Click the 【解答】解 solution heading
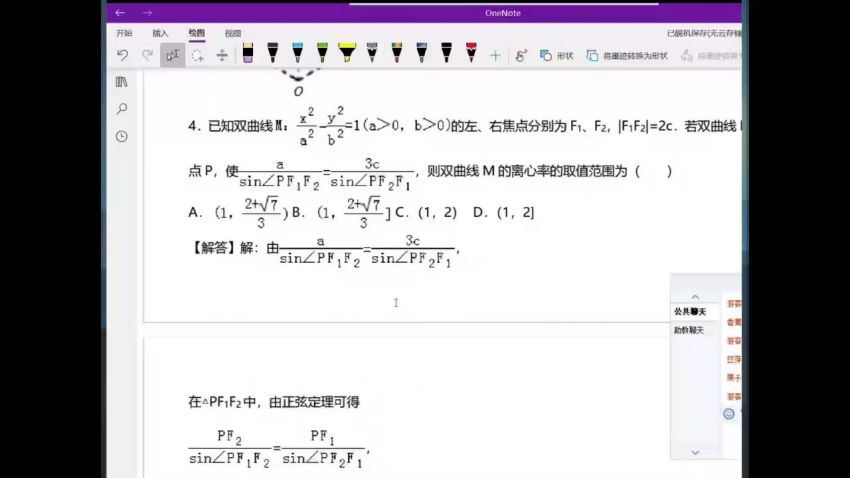 [222, 248]
